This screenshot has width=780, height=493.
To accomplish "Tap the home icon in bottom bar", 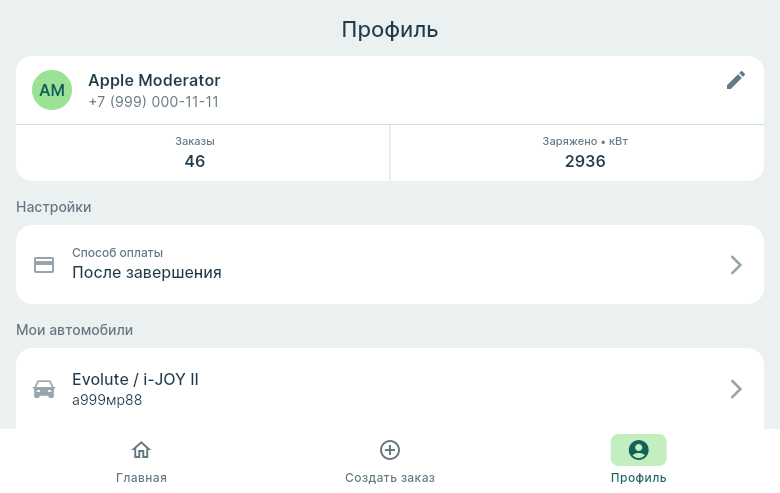I will click(141, 450).
